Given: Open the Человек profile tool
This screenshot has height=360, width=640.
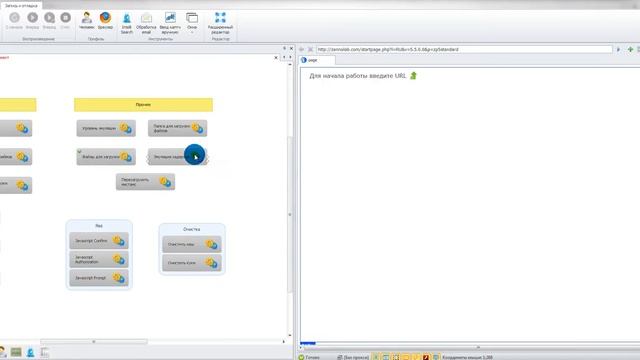Looking at the screenshot, I should (x=86, y=20).
